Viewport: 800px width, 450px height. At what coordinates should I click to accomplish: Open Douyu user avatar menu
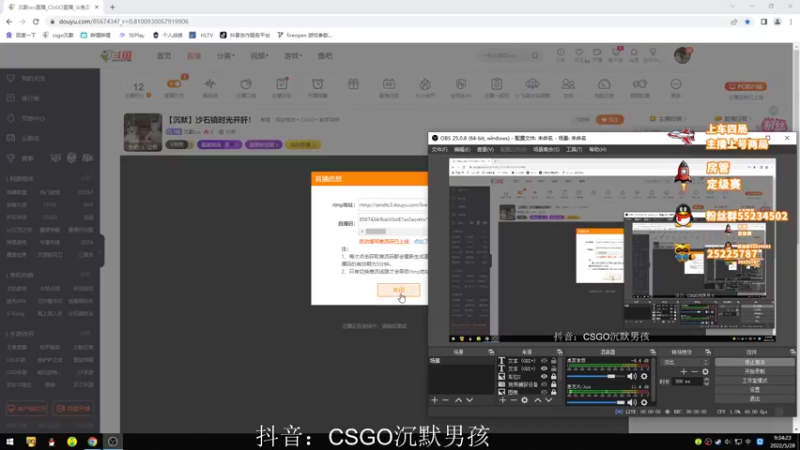pyautogui.click(x=683, y=55)
